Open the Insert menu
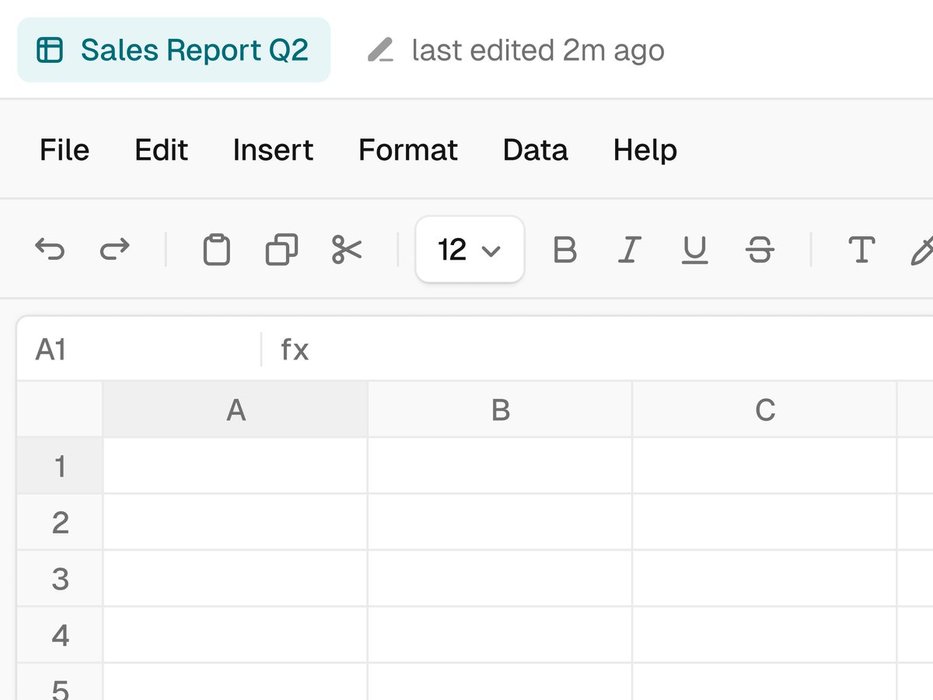This screenshot has width=933, height=700. pyautogui.click(x=273, y=150)
